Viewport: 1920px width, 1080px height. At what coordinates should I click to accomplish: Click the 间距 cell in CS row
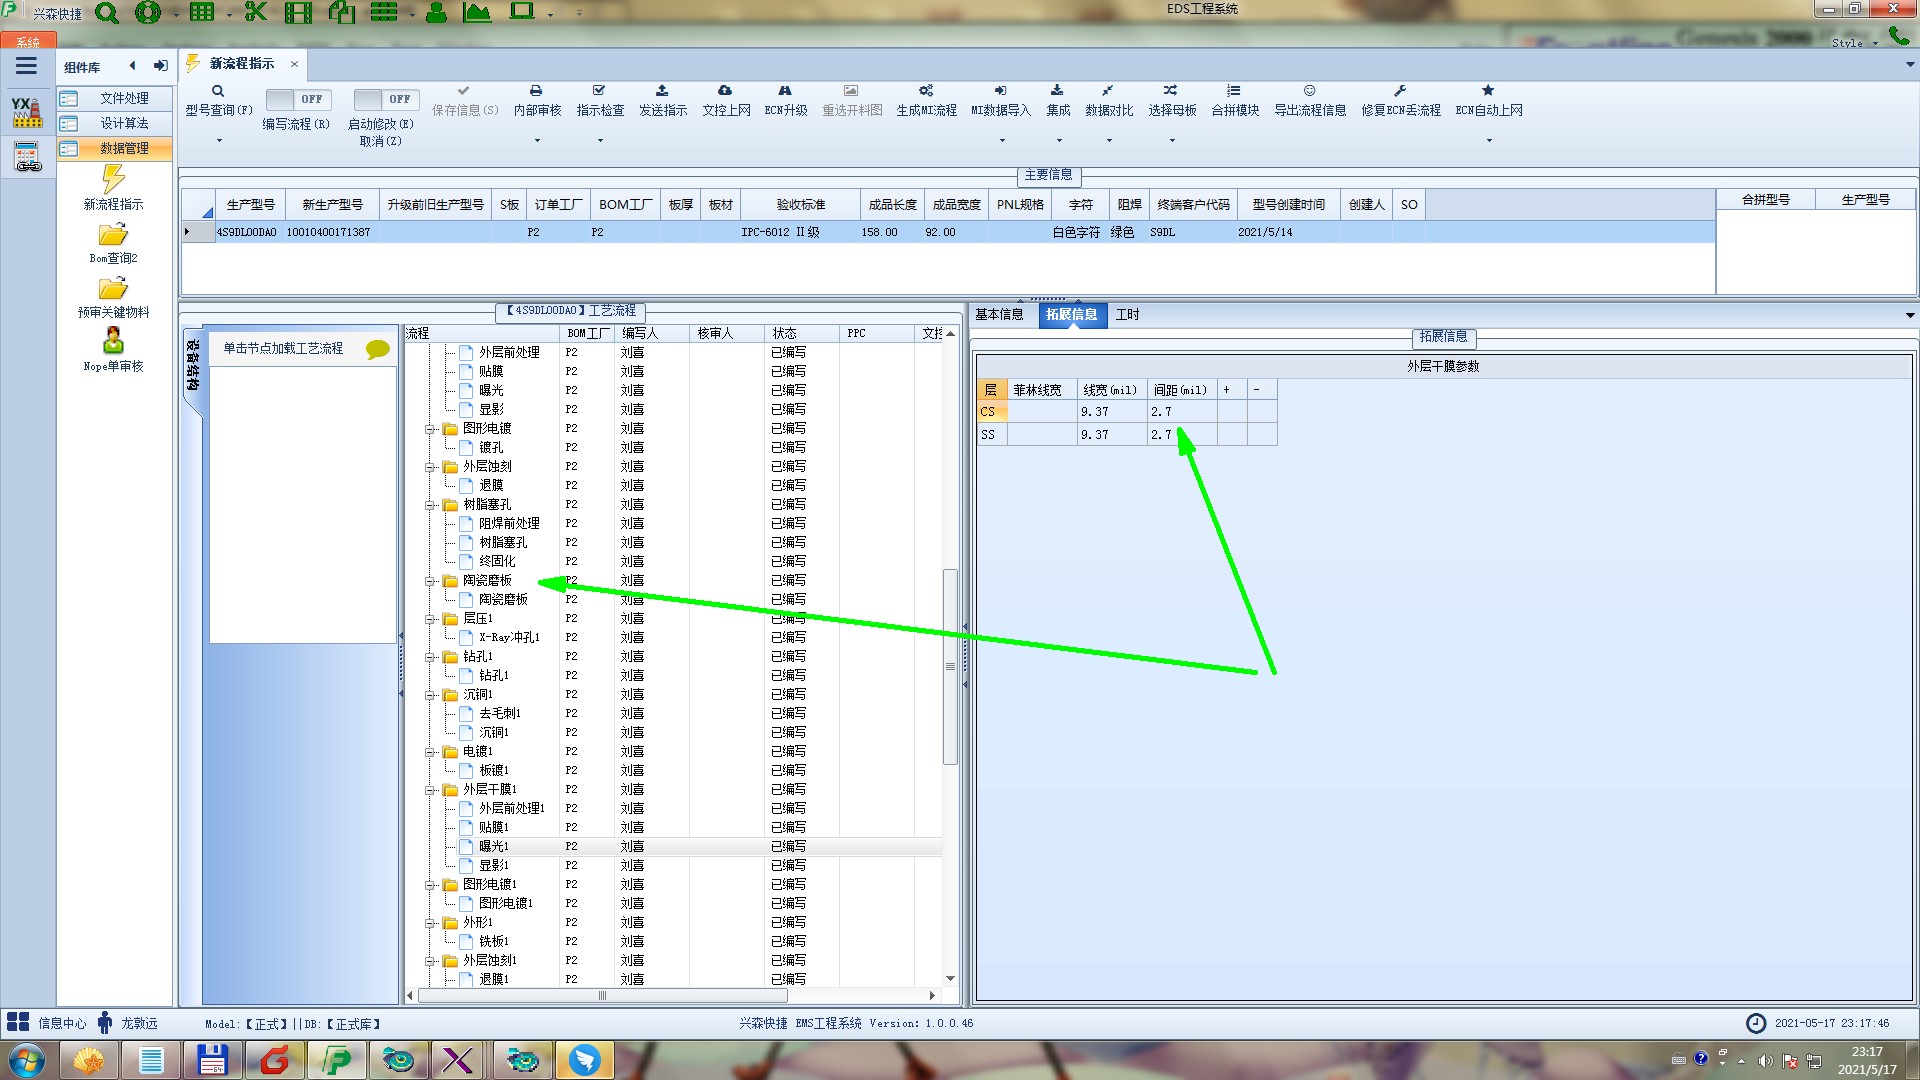coord(1180,412)
